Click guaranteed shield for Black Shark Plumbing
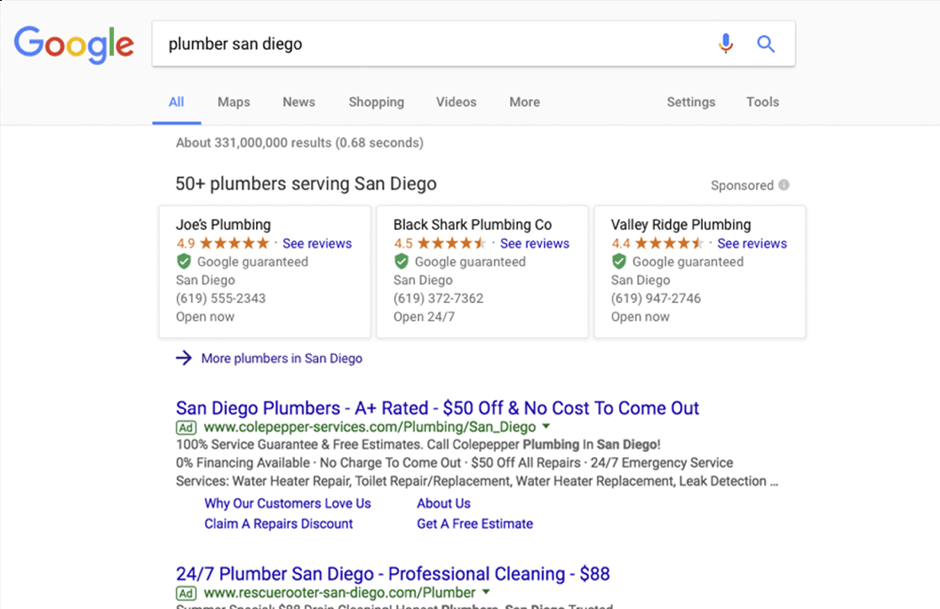Screen dimensions: 940x609 click(x=401, y=261)
